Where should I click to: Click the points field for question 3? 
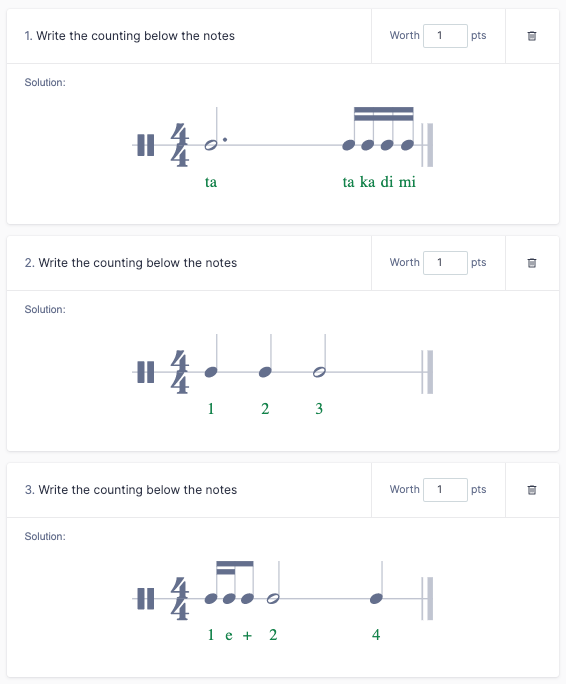coord(445,489)
